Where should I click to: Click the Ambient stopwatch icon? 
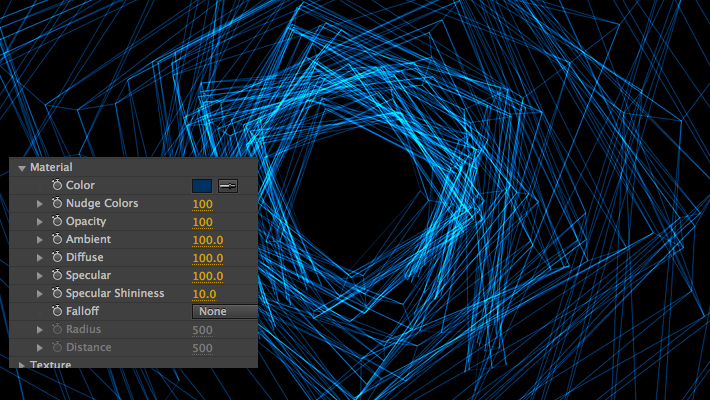tap(57, 240)
